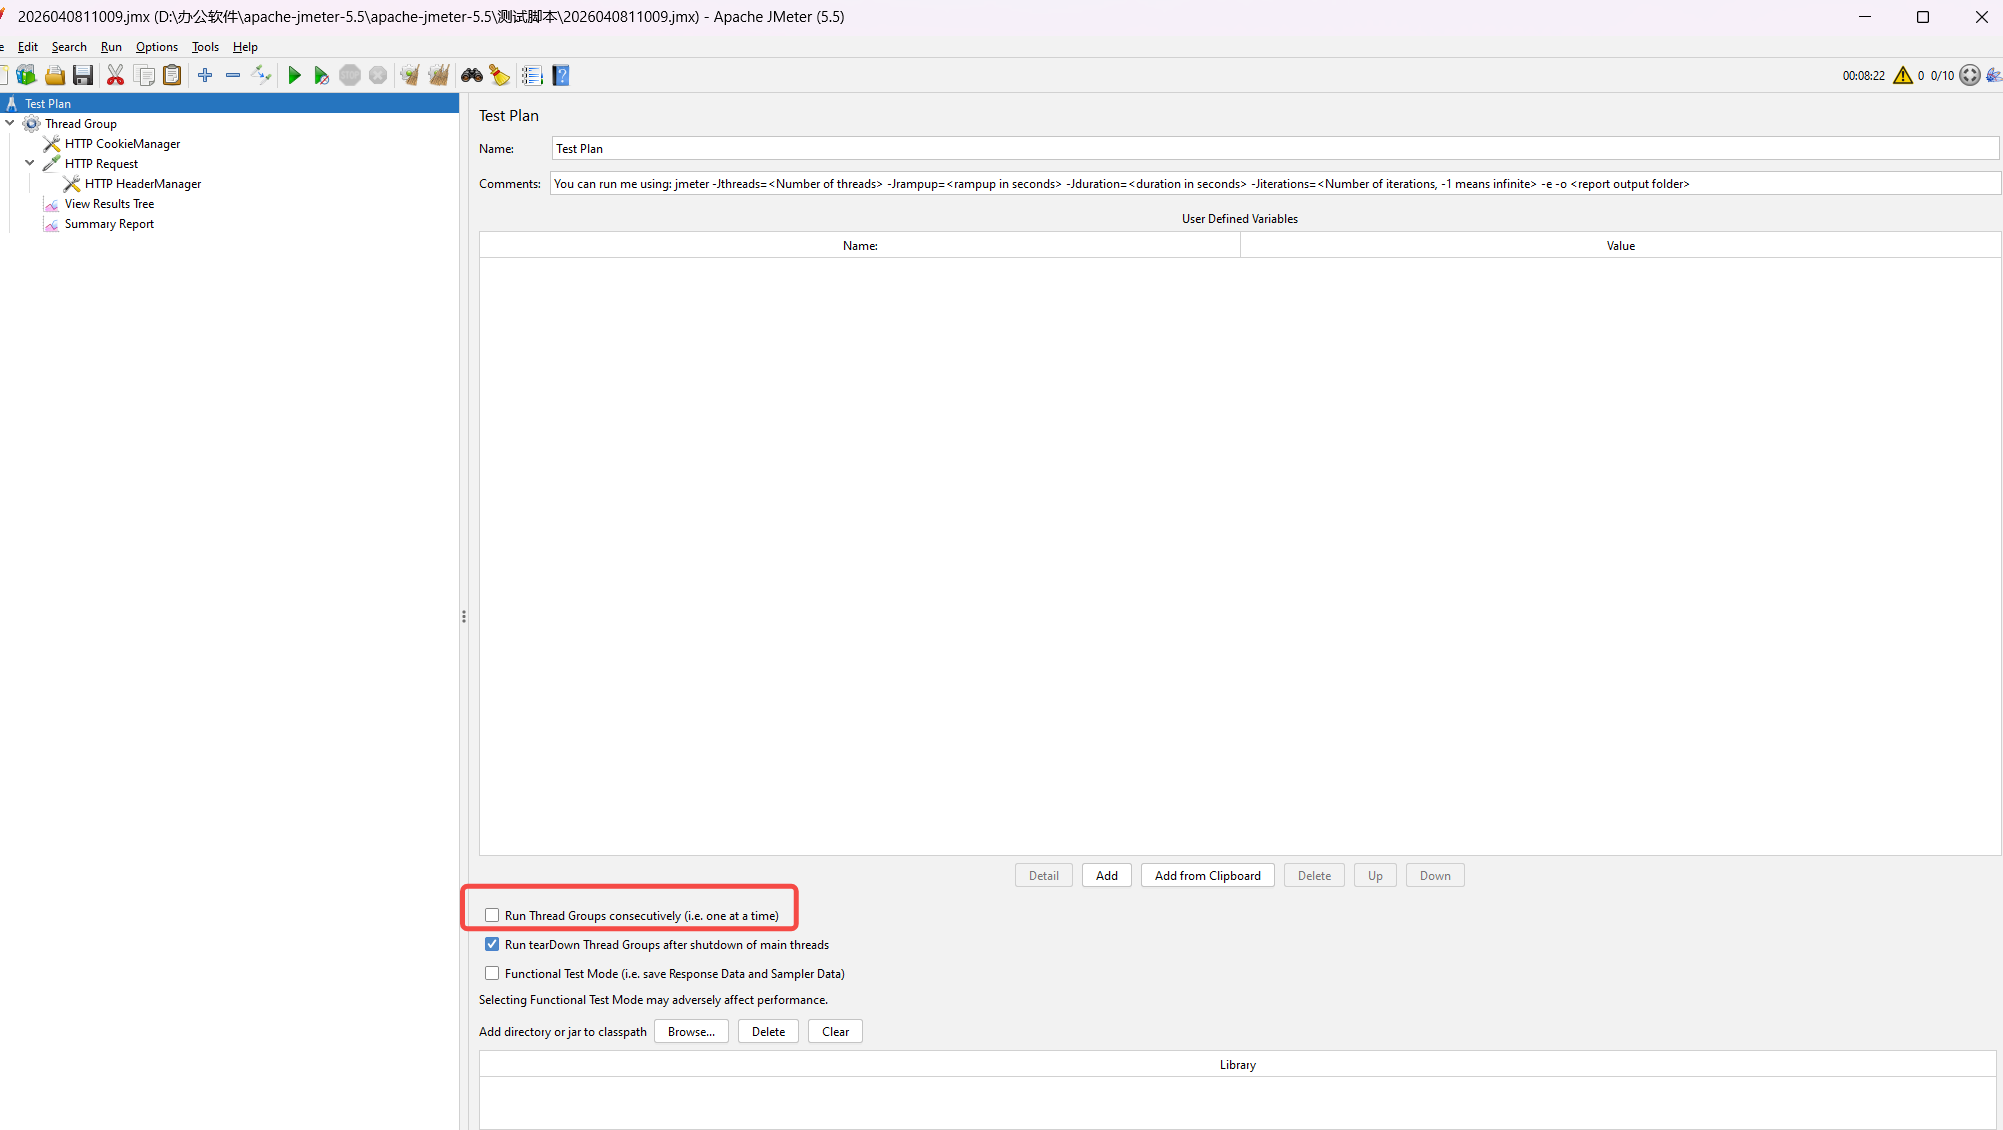Open the Options menu
The height and width of the screenshot is (1130, 2003).
click(156, 47)
